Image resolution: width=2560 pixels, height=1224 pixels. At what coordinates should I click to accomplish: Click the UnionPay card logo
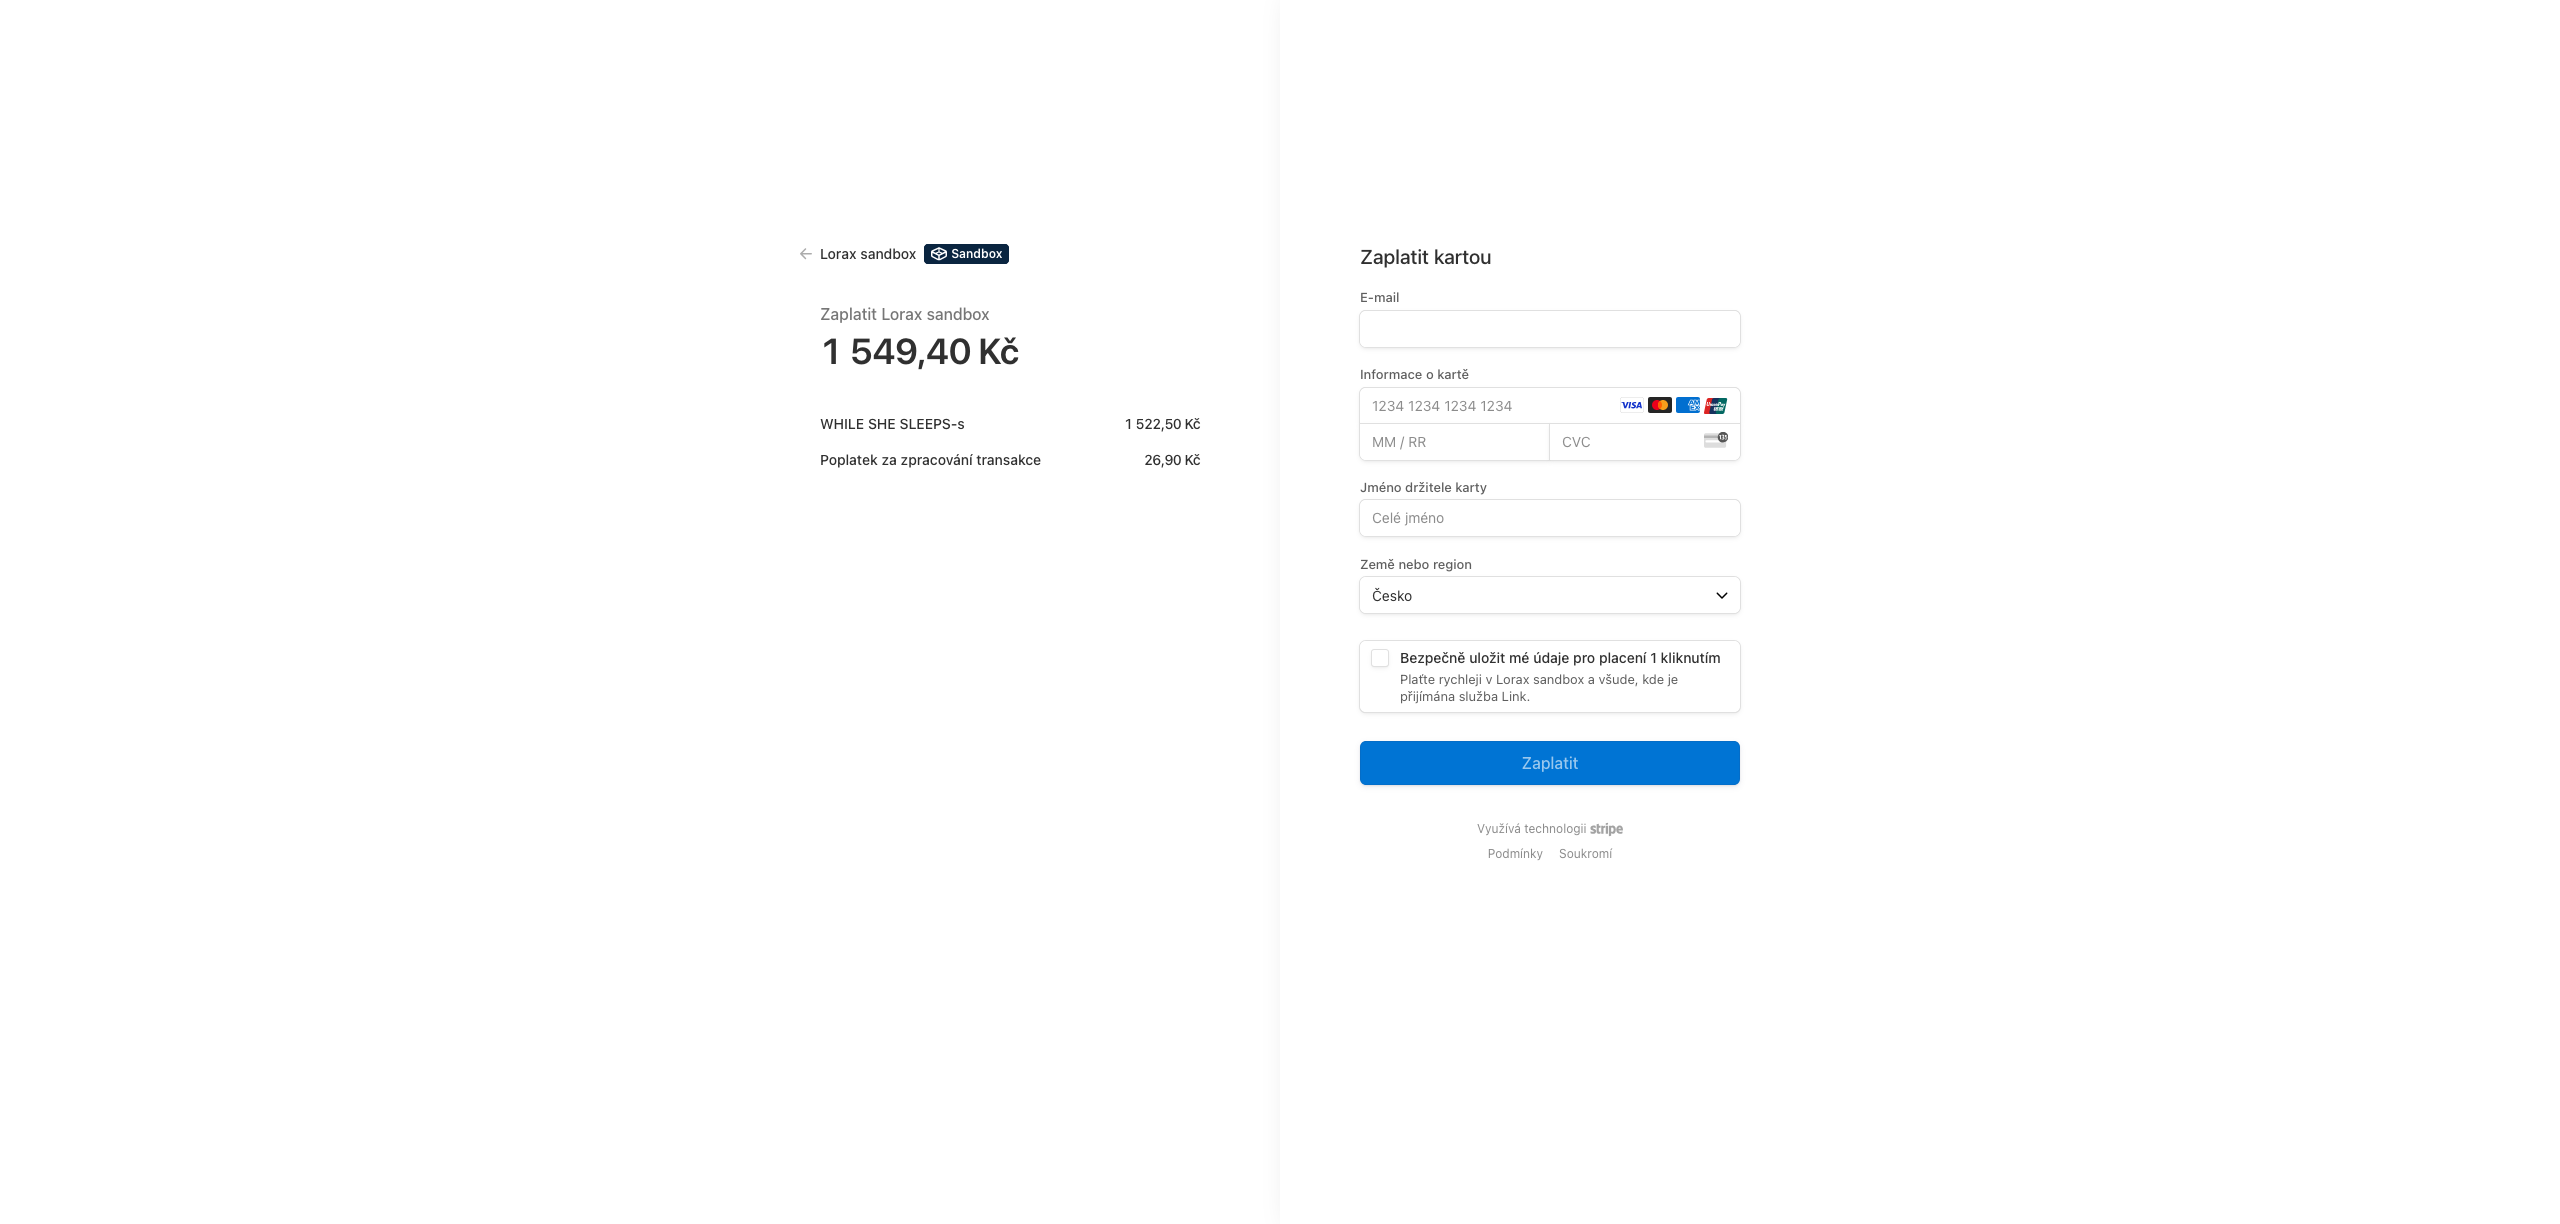pyautogui.click(x=1715, y=405)
